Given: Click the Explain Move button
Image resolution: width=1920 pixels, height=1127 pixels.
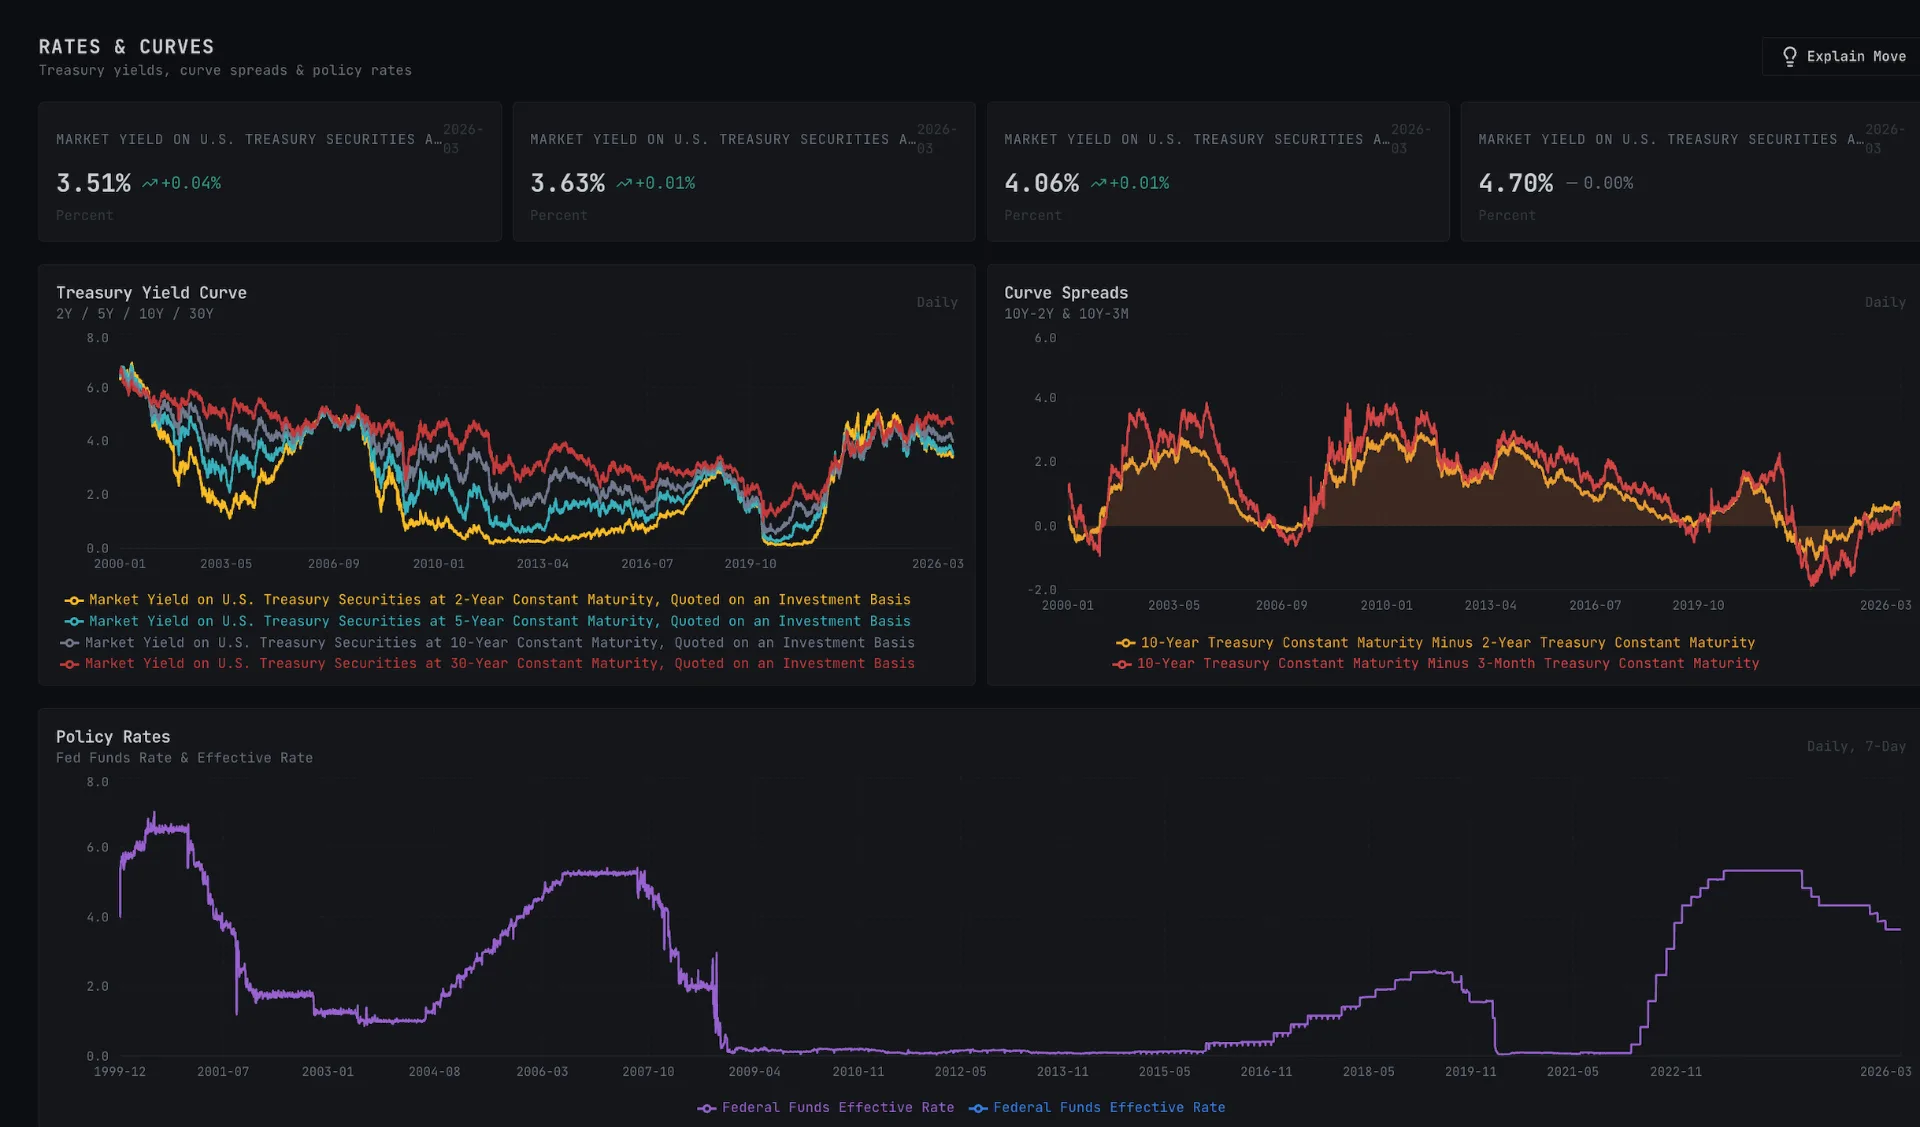Looking at the screenshot, I should (x=1843, y=57).
